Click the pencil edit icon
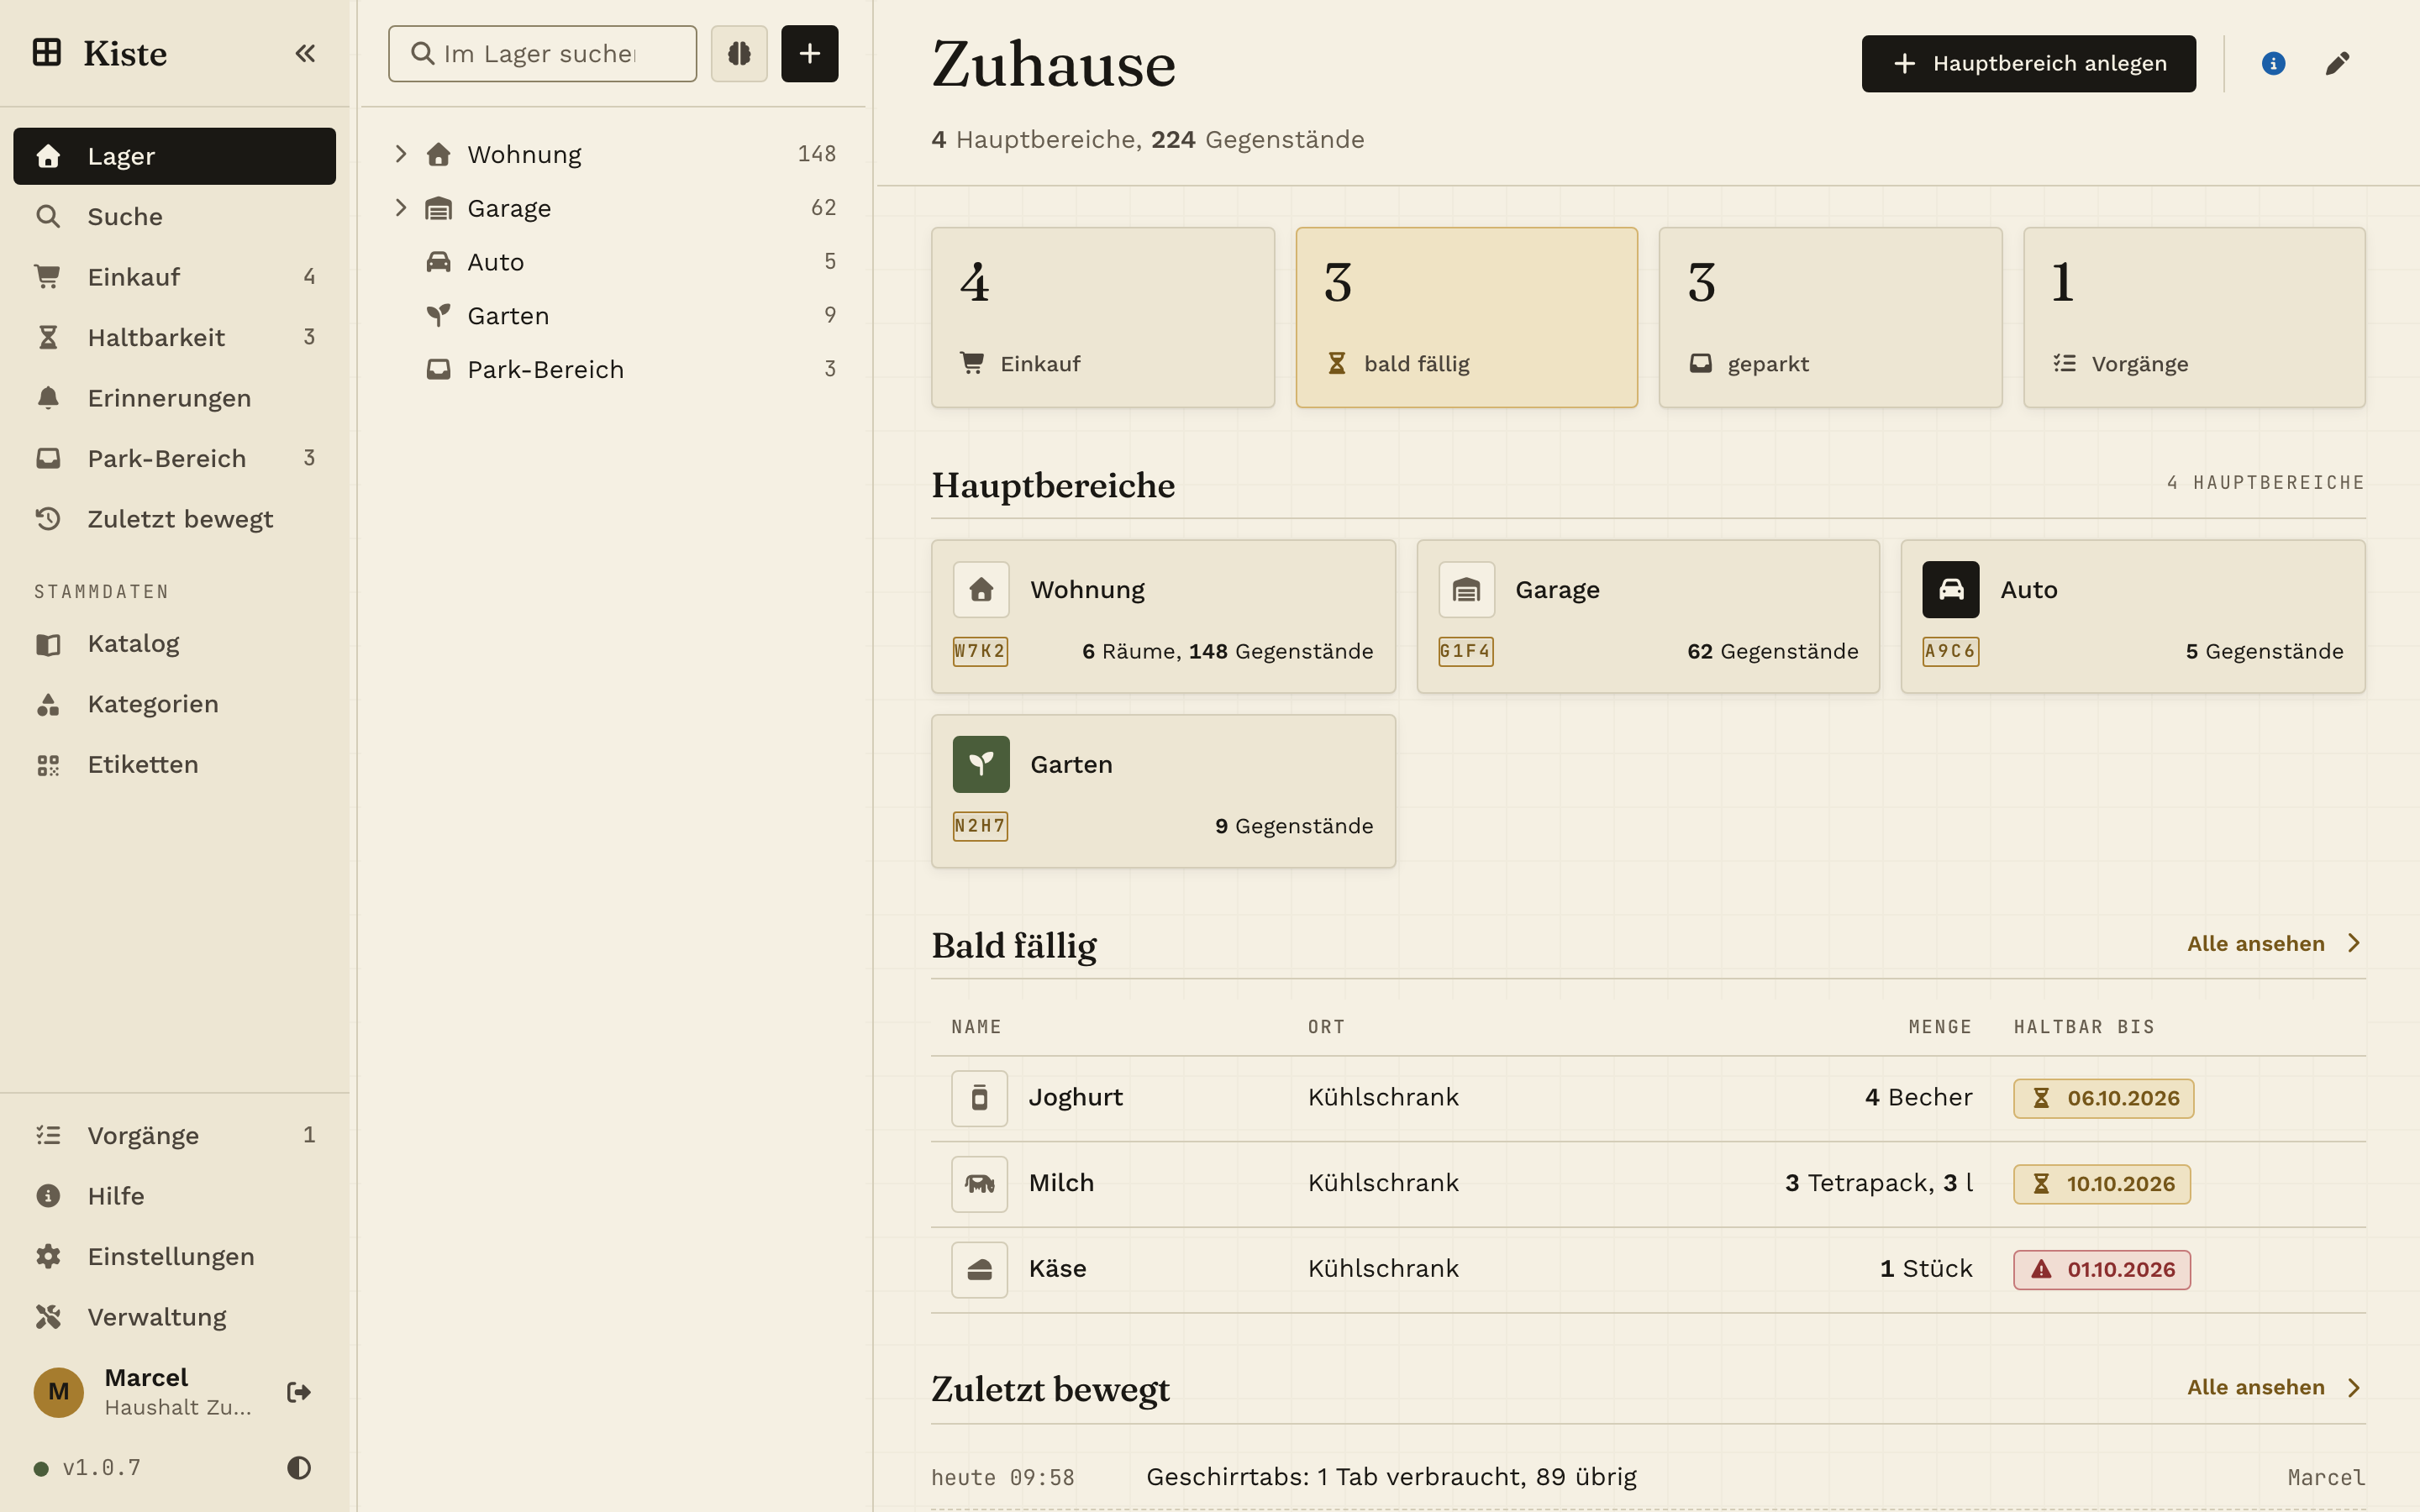2420x1512 pixels. (2337, 64)
